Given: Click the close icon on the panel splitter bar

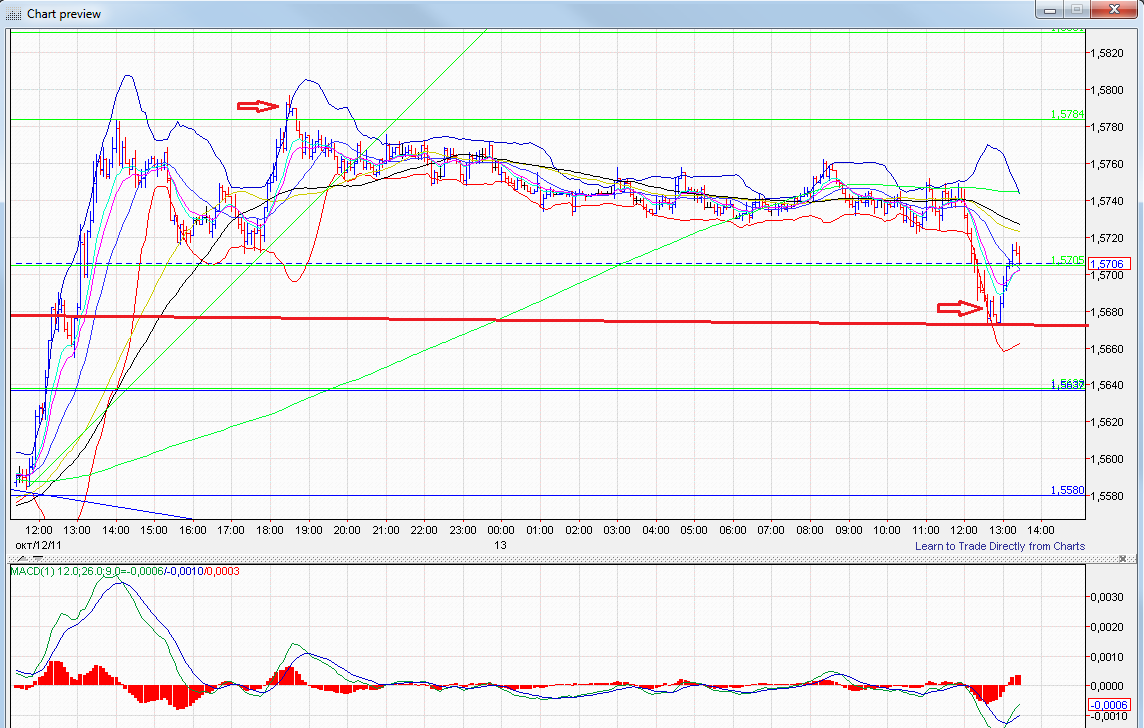Looking at the screenshot, I should tap(1123, 558).
